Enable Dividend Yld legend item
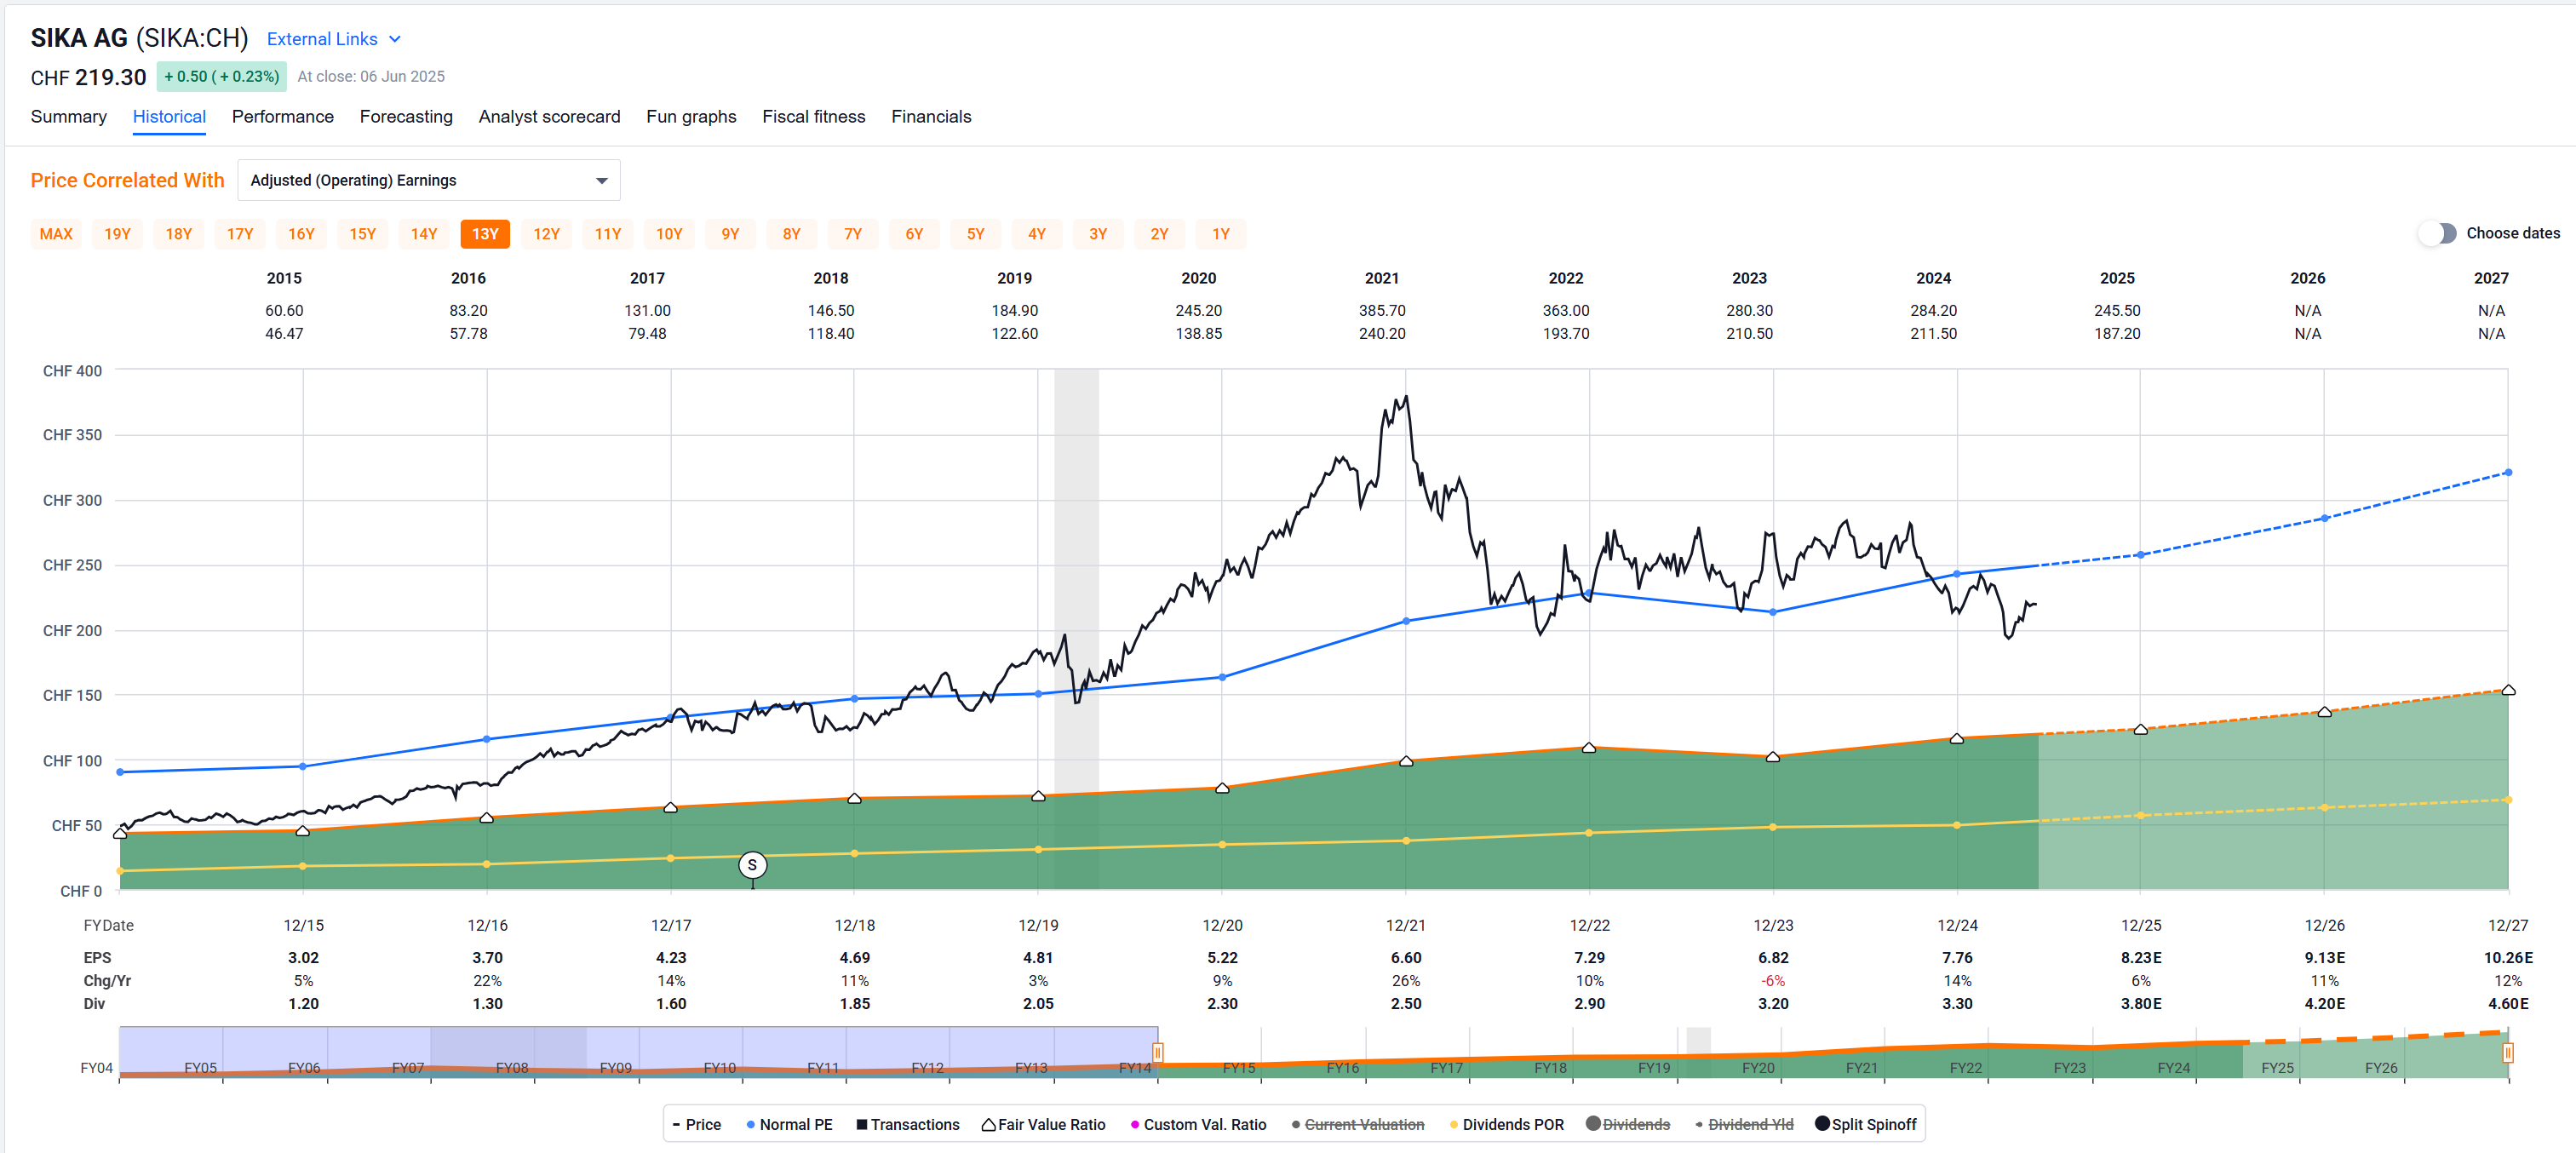The width and height of the screenshot is (2576, 1153). coord(1744,1124)
